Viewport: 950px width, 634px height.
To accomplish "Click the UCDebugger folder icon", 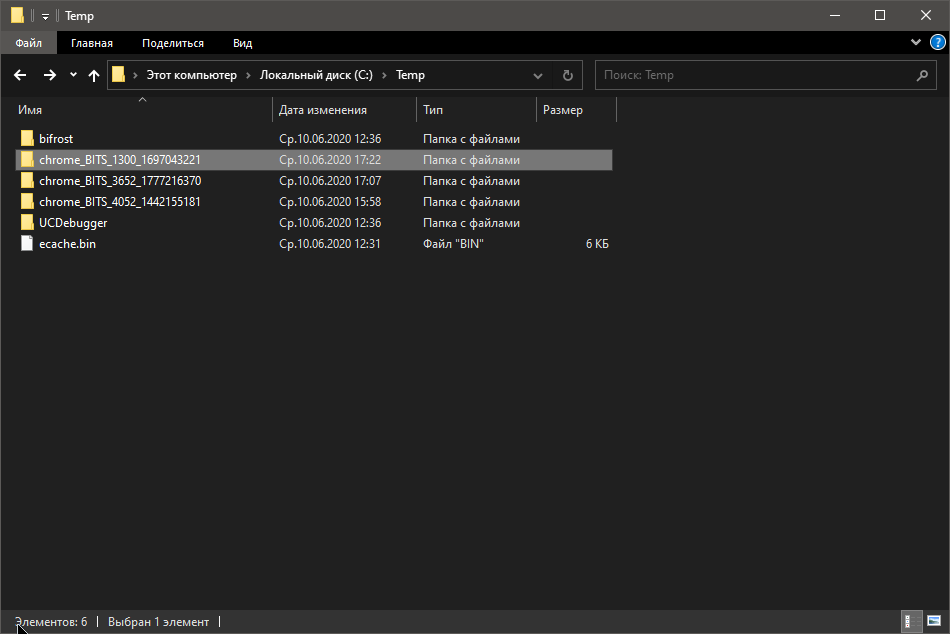I will 27,222.
